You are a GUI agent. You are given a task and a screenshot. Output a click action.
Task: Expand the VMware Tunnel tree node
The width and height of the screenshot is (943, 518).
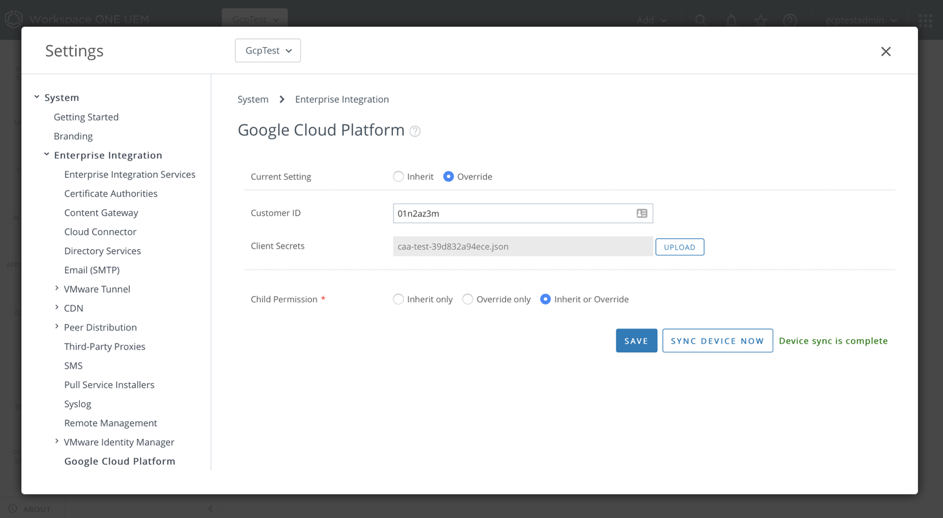coord(57,288)
